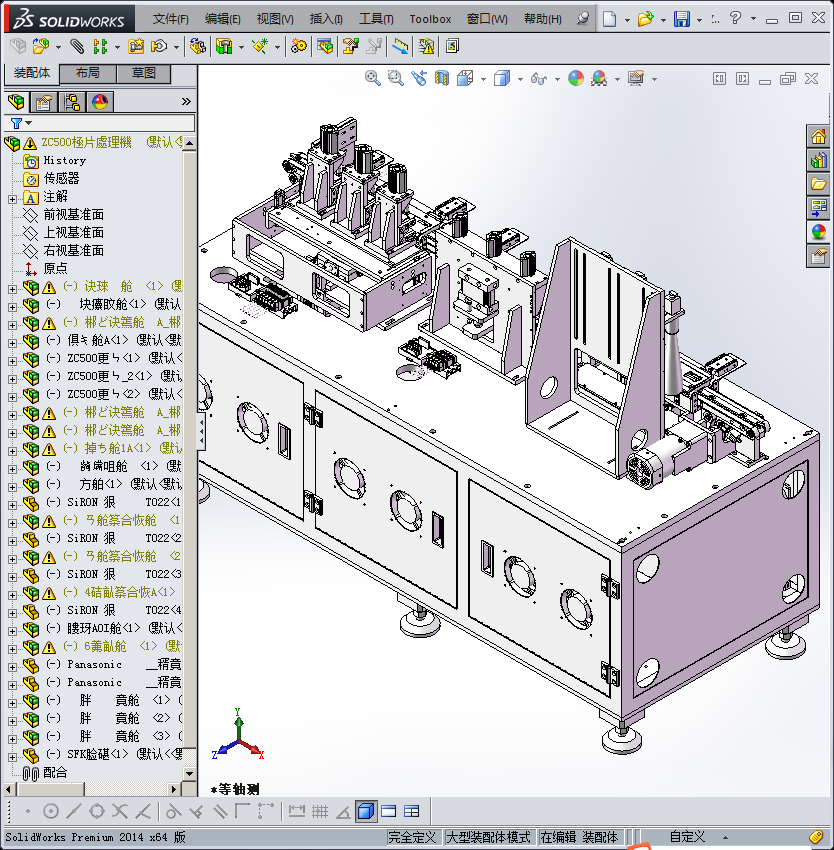
Task: Open Appearances color ball in task pane
Action: (819, 231)
